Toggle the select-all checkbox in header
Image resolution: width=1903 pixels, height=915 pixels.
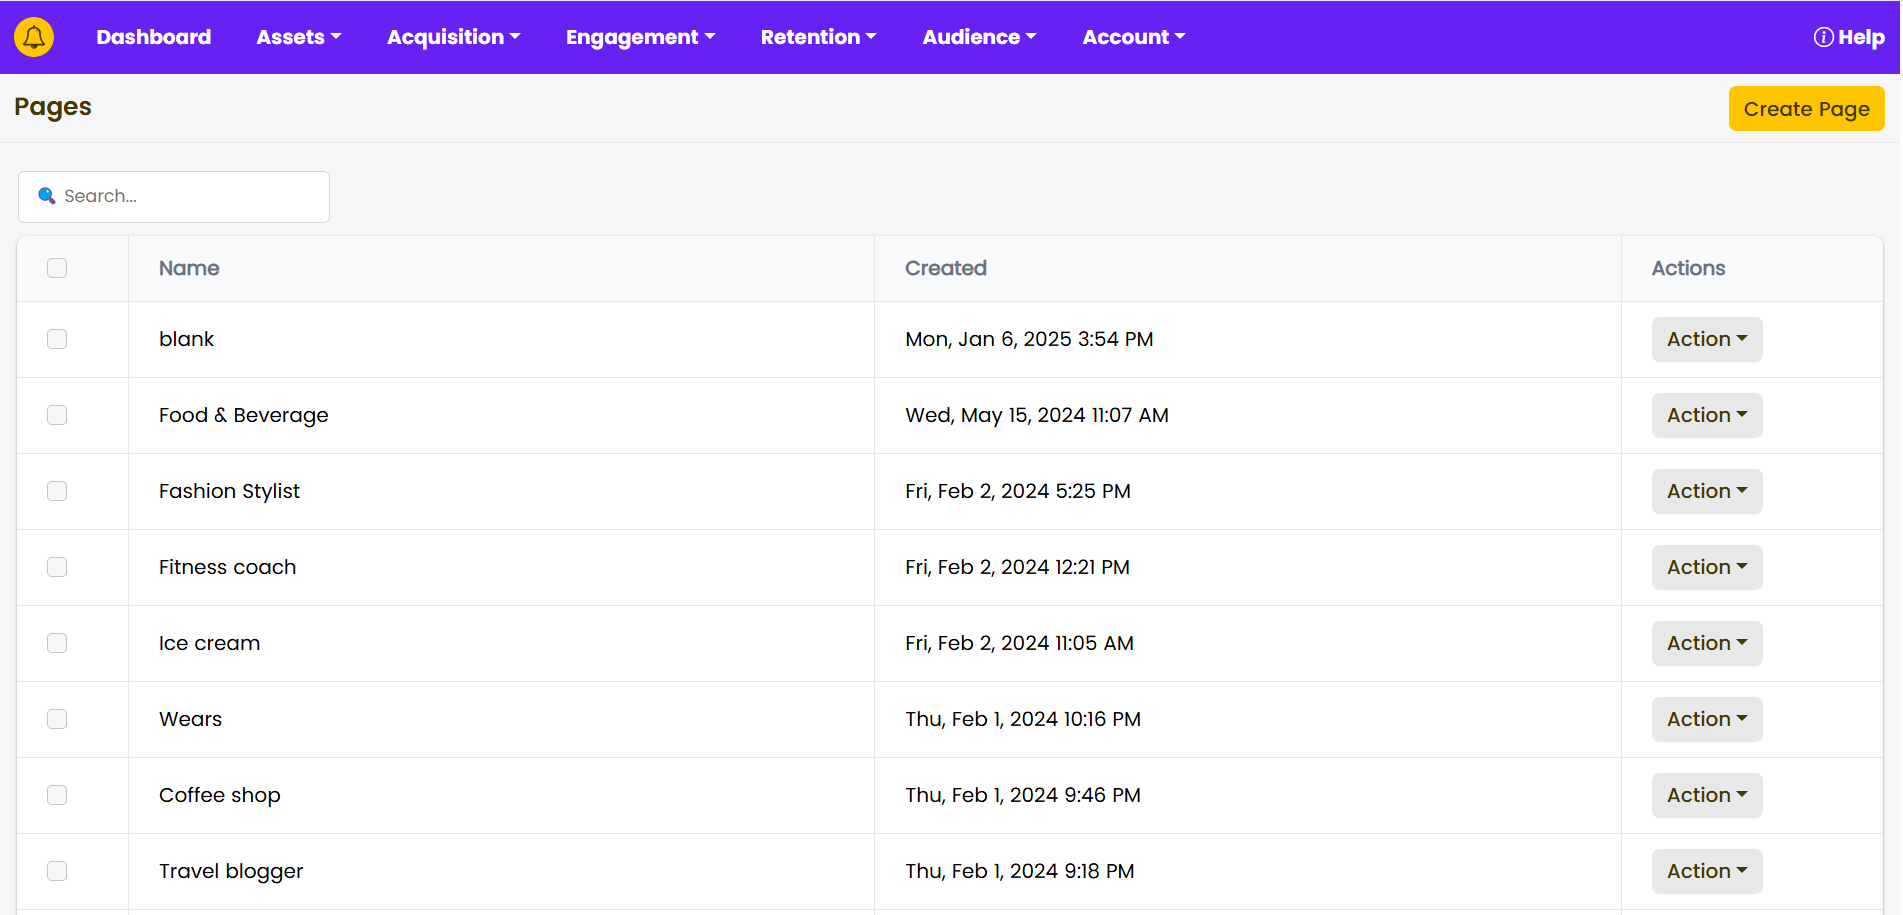coord(57,268)
